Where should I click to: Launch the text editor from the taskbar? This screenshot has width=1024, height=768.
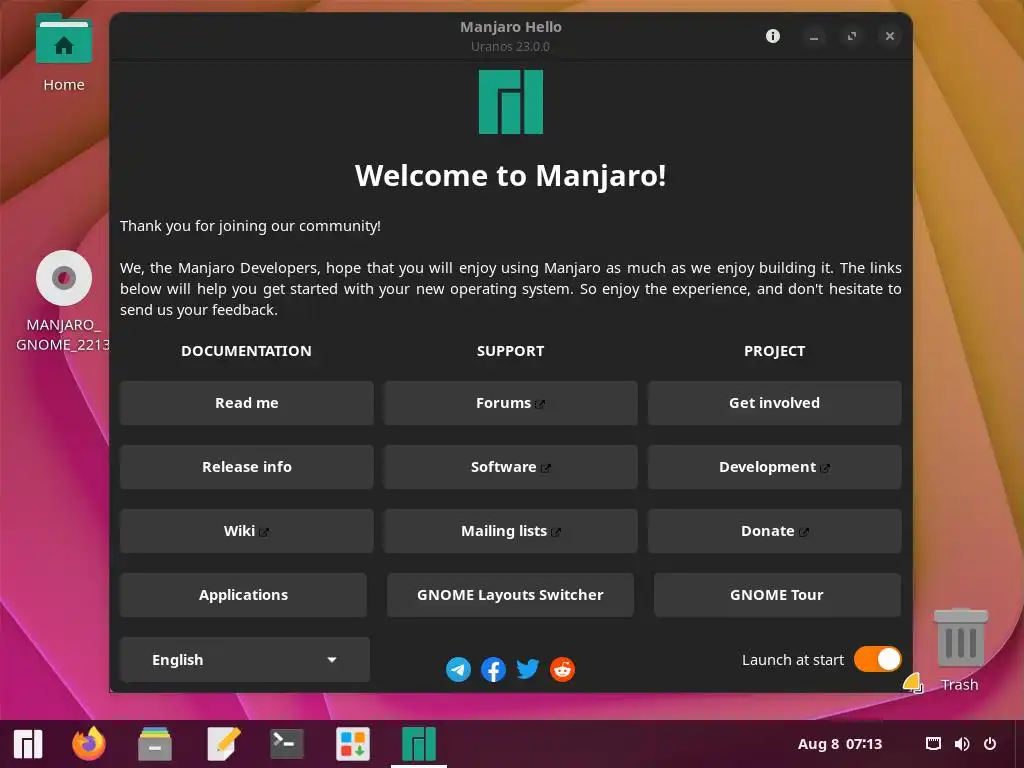pos(223,744)
